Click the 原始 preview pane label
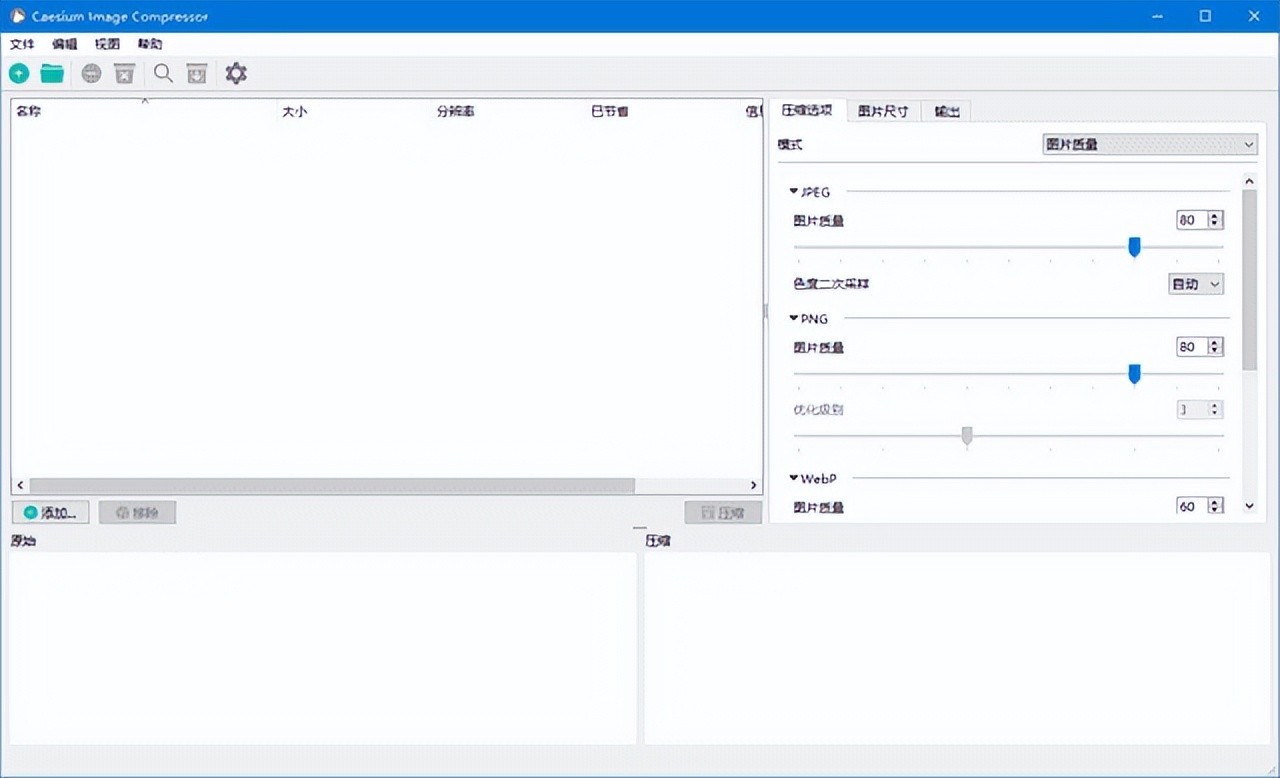This screenshot has height=778, width=1280. pyautogui.click(x=23, y=541)
